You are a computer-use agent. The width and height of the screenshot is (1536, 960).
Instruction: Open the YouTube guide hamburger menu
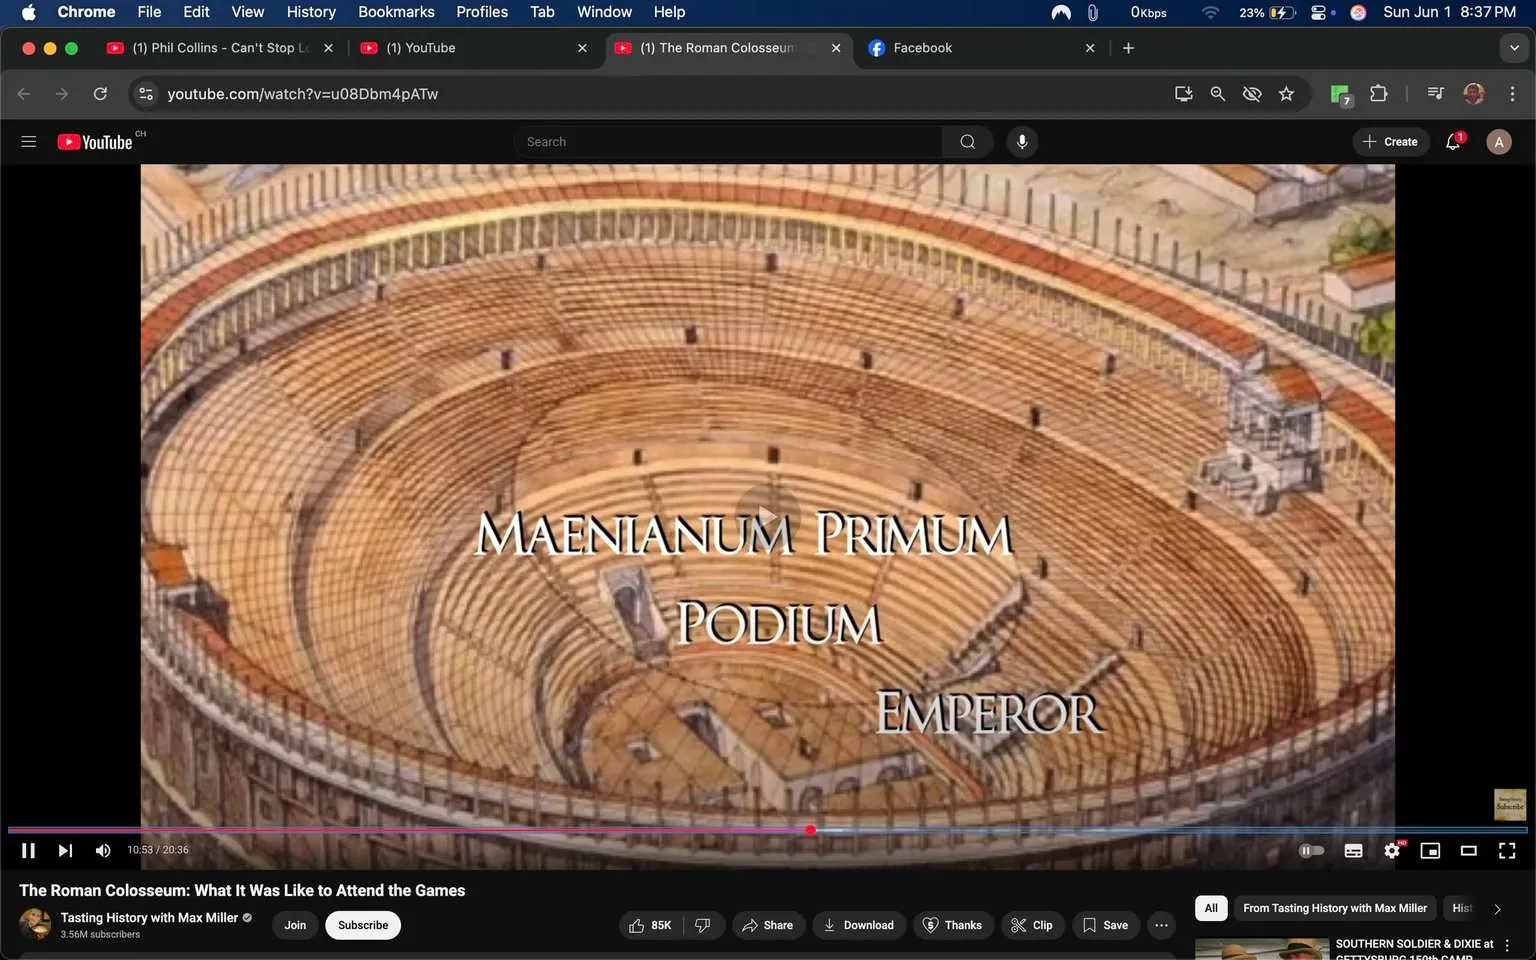pos(29,141)
